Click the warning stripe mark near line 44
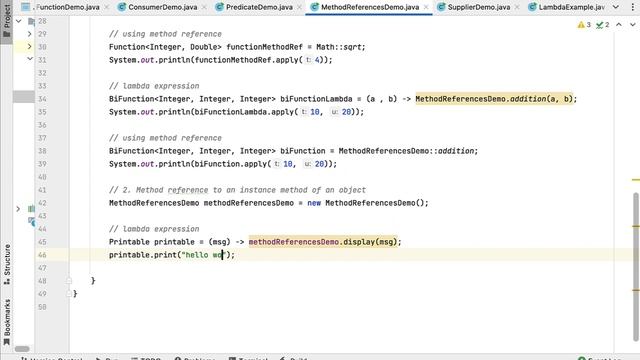Screen dimensions: 640x360 pyautogui.click(x=636, y=226)
